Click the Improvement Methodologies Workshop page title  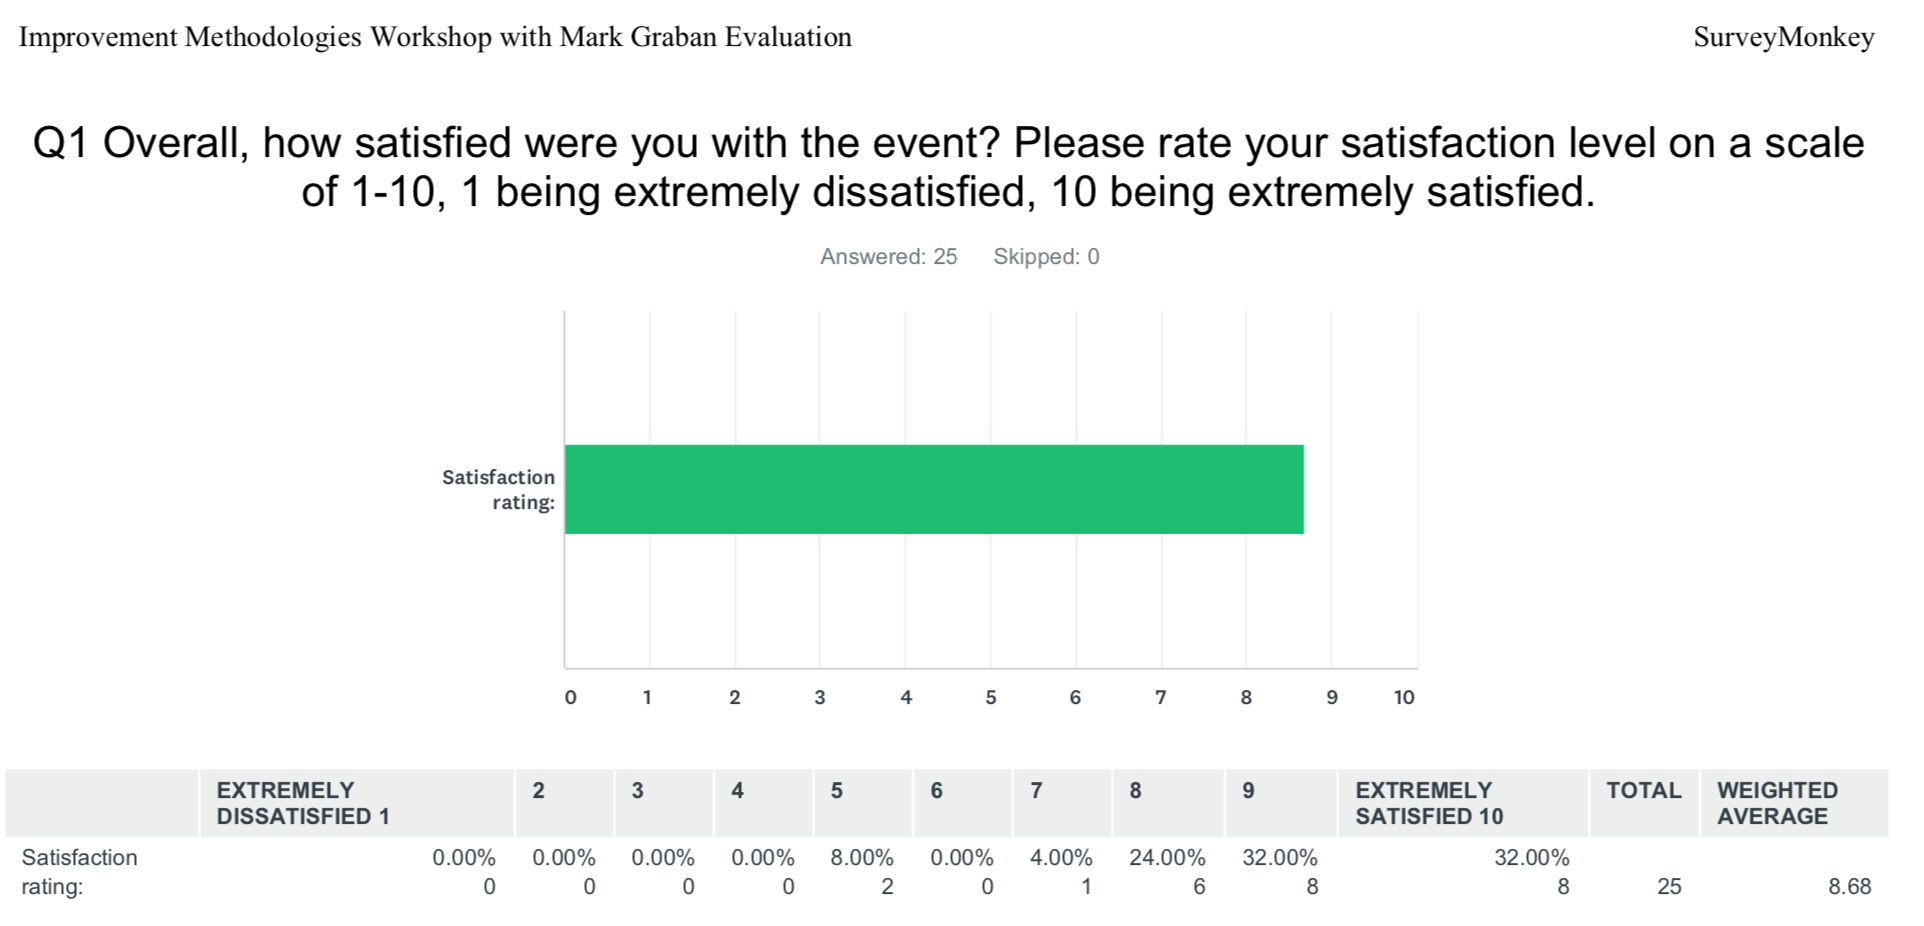435,38
